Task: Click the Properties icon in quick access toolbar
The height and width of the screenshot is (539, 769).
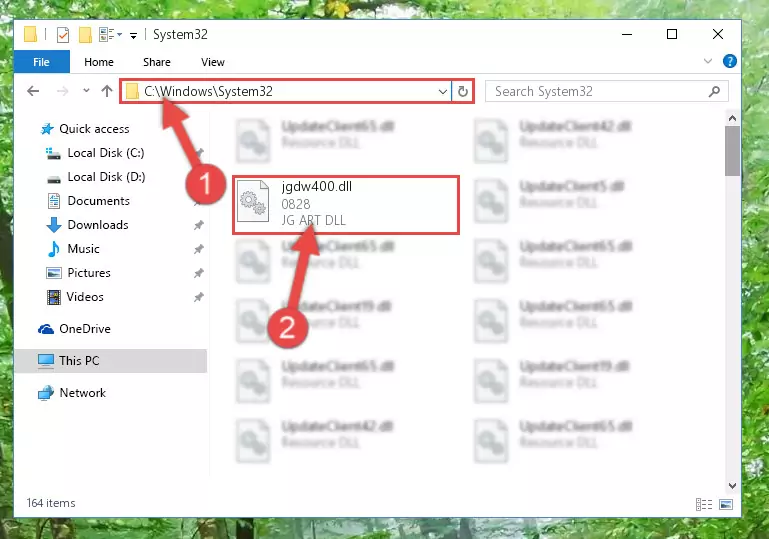Action: (63, 35)
